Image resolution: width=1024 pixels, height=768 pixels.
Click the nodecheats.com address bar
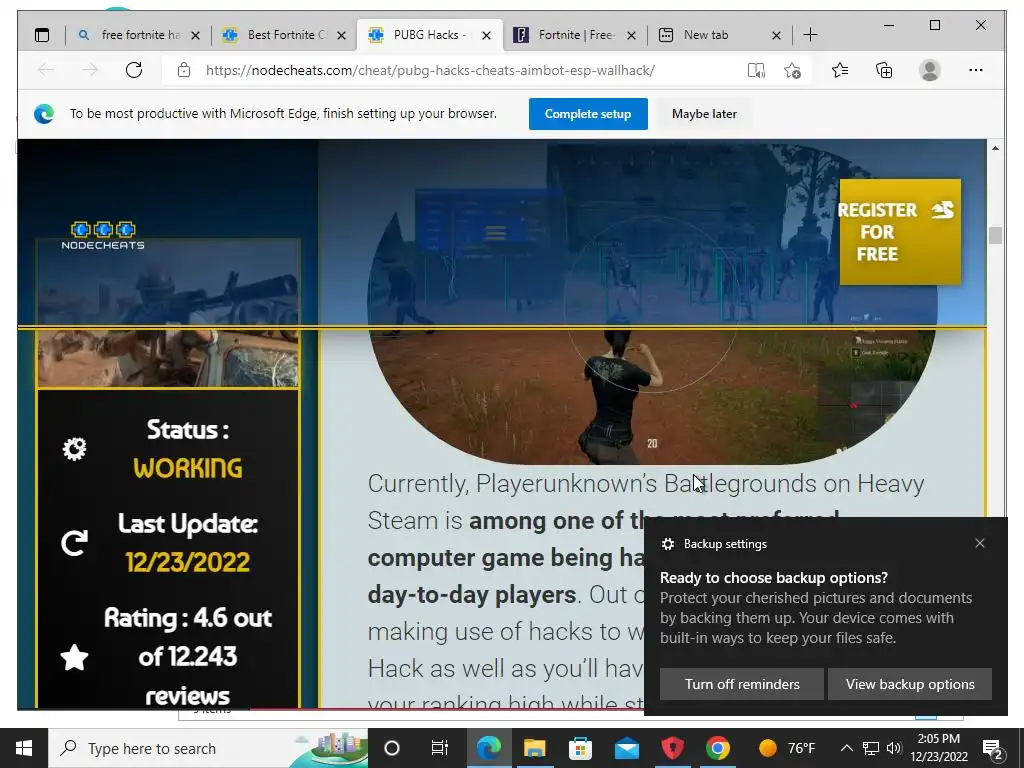point(430,70)
